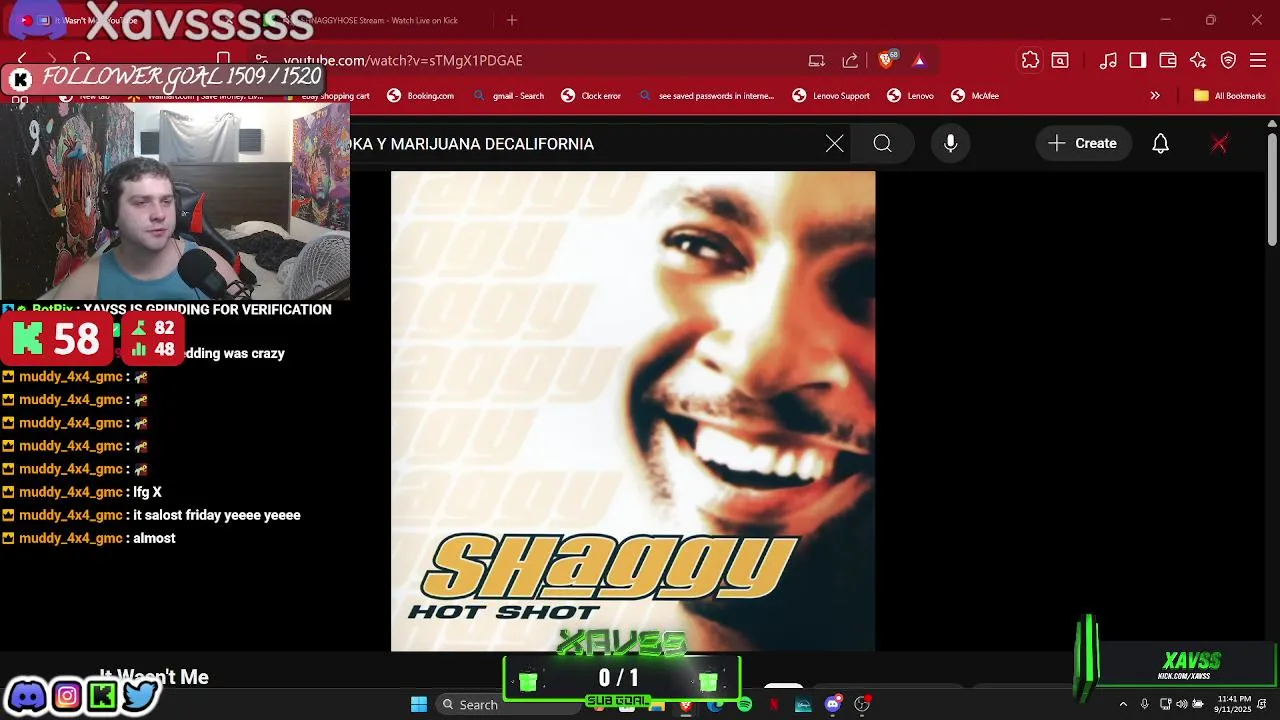The width and height of the screenshot is (1280, 720).
Task: Open the Leo AI sparkle icon
Action: [1198, 61]
